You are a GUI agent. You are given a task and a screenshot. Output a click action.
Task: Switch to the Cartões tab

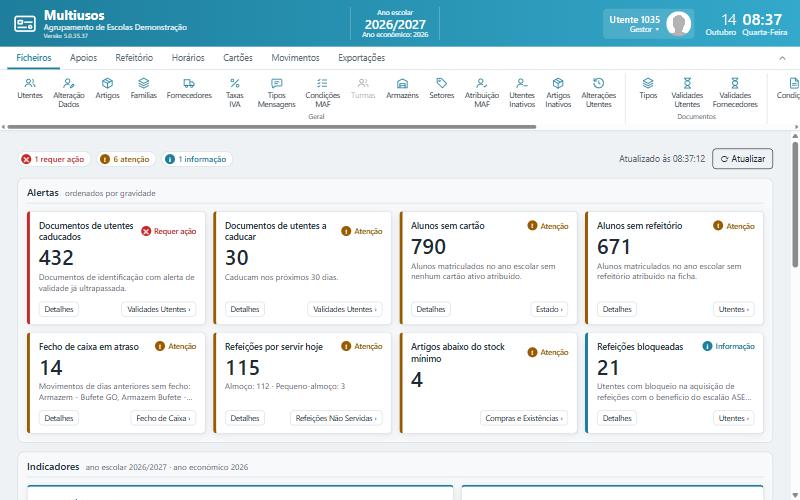pos(238,58)
